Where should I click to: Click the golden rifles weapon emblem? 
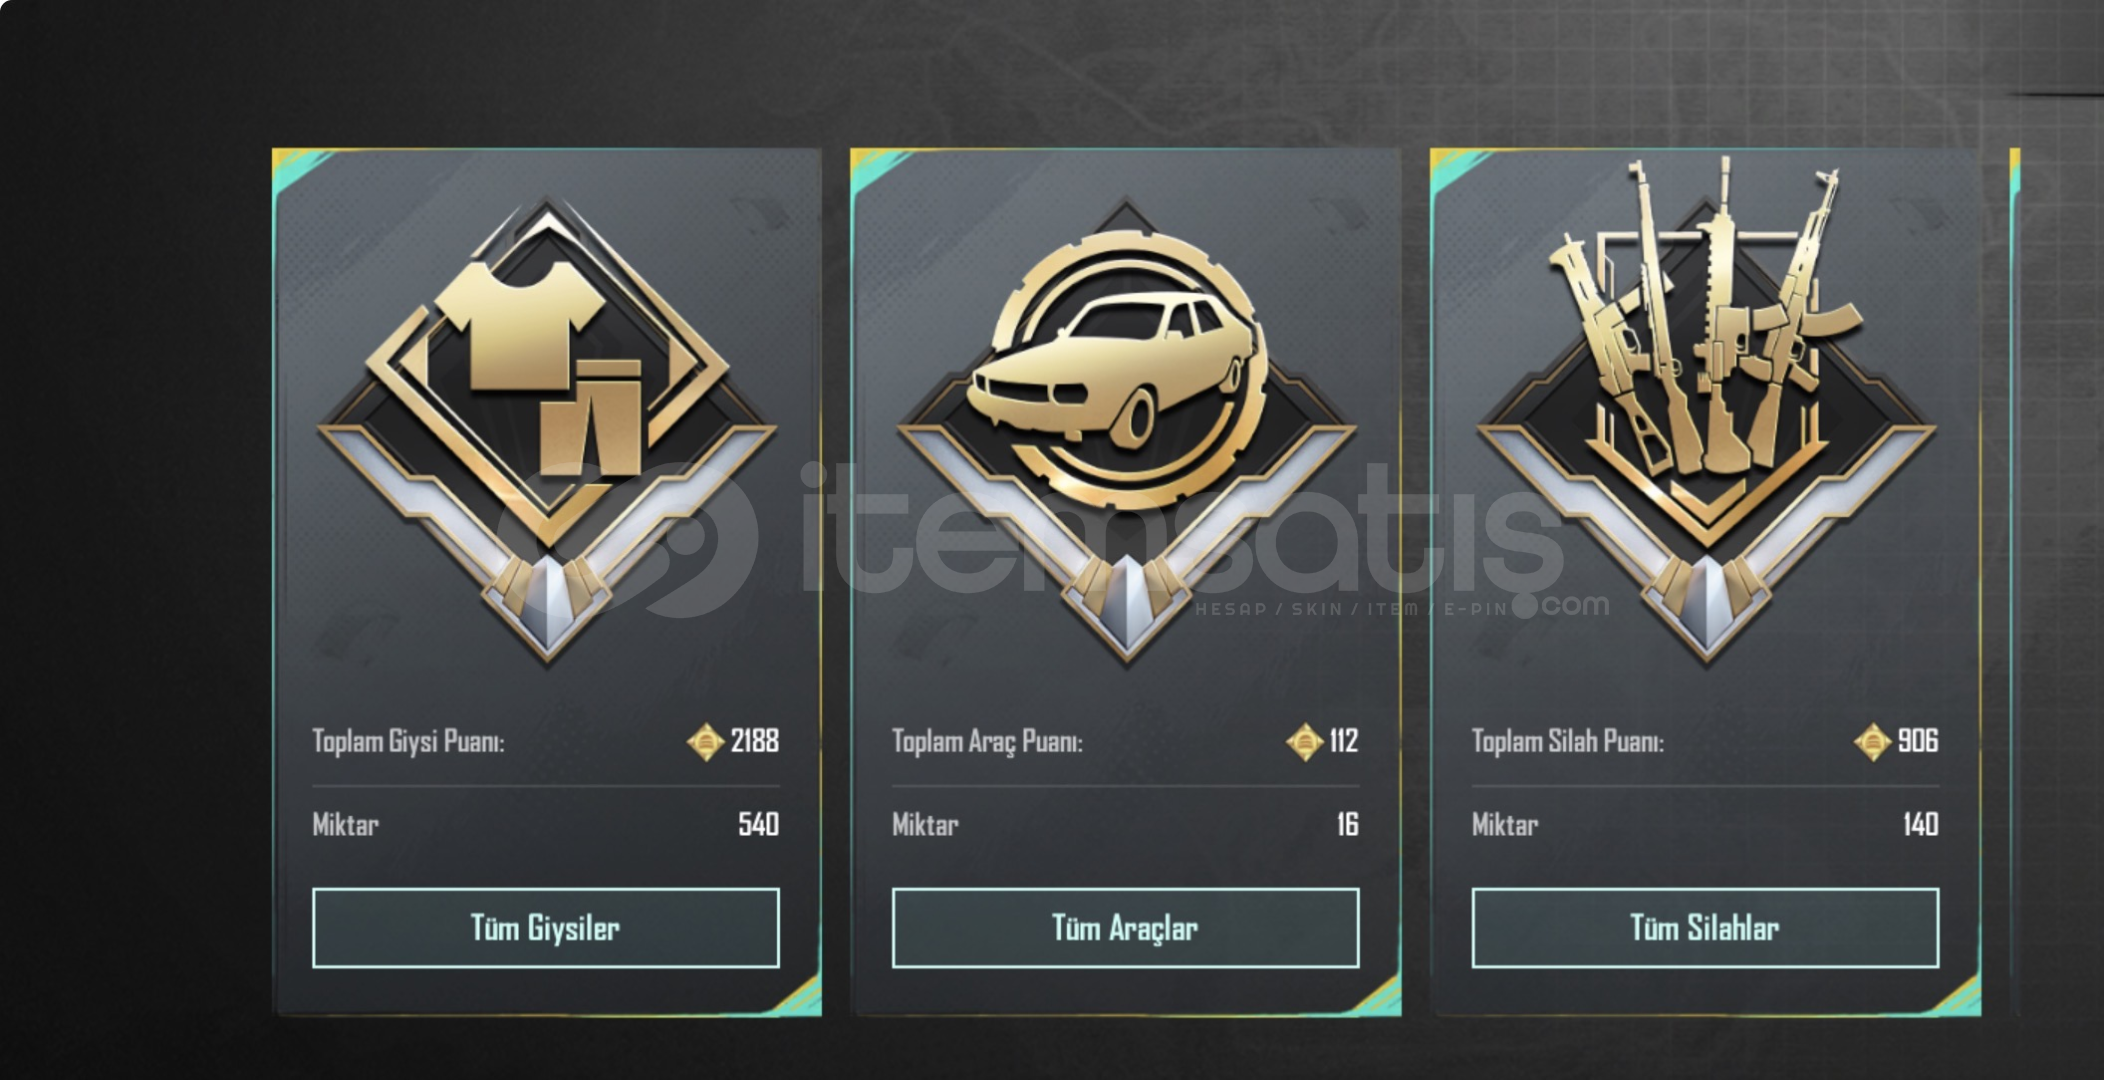coord(1706,412)
